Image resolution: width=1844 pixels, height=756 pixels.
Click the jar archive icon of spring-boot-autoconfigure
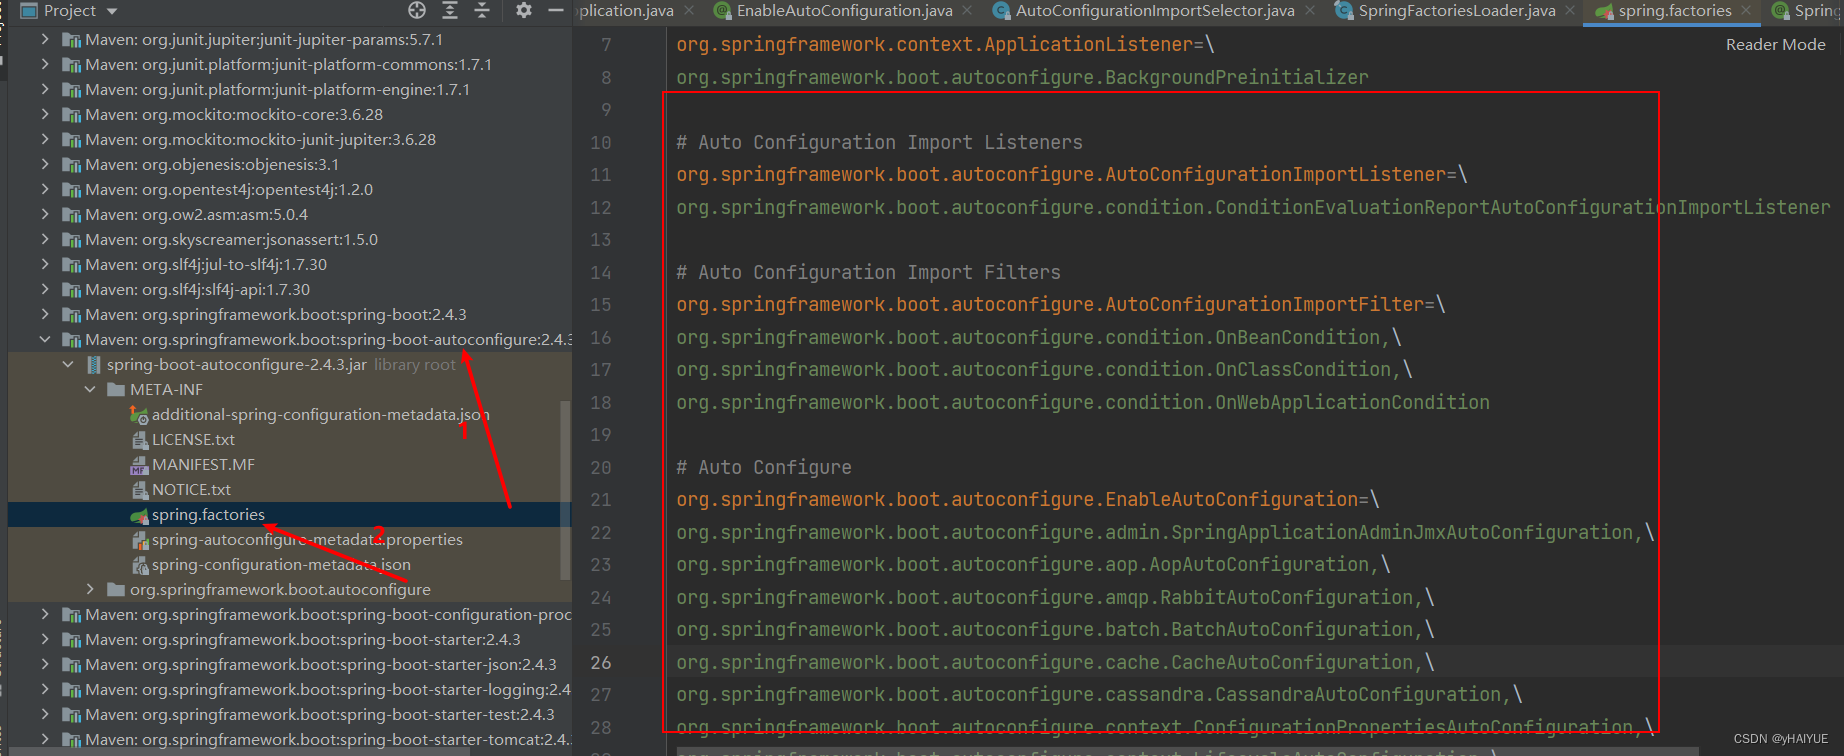(x=93, y=364)
